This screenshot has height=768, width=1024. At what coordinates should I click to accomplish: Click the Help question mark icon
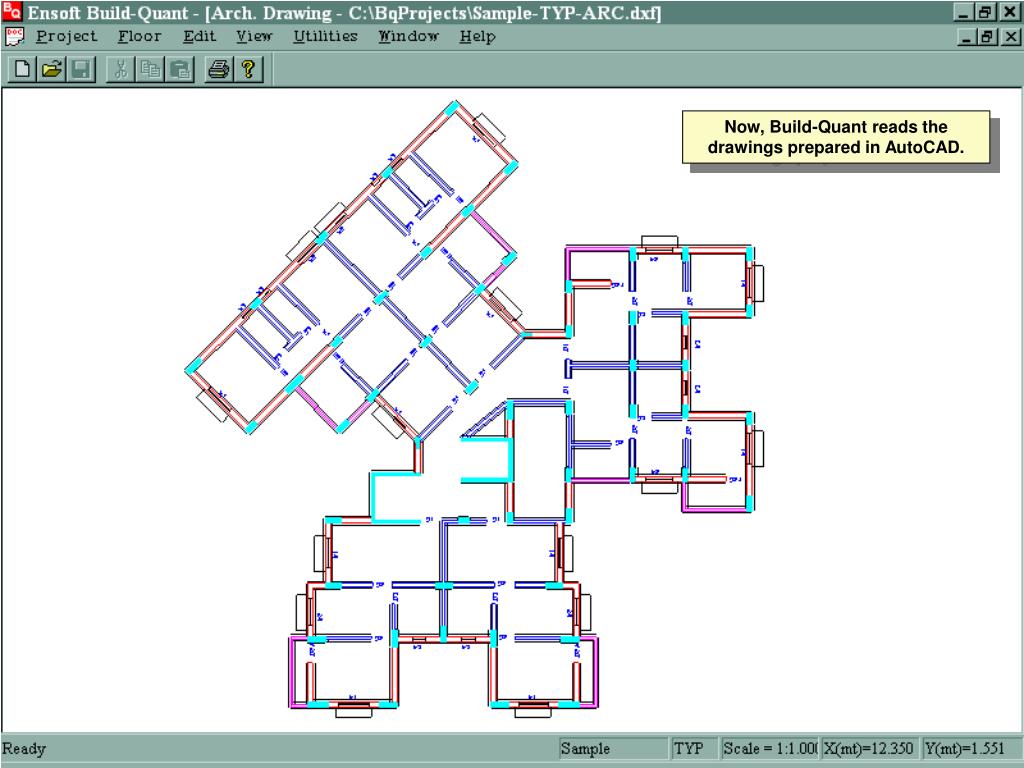248,69
